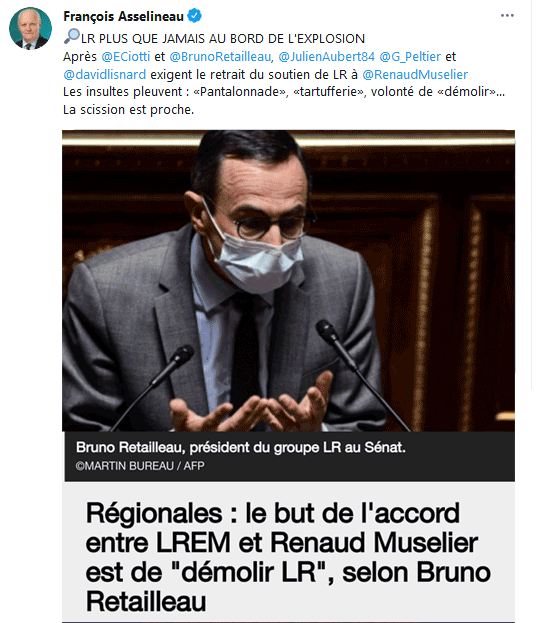Open the tweet's three-dot more options menu

point(507,15)
